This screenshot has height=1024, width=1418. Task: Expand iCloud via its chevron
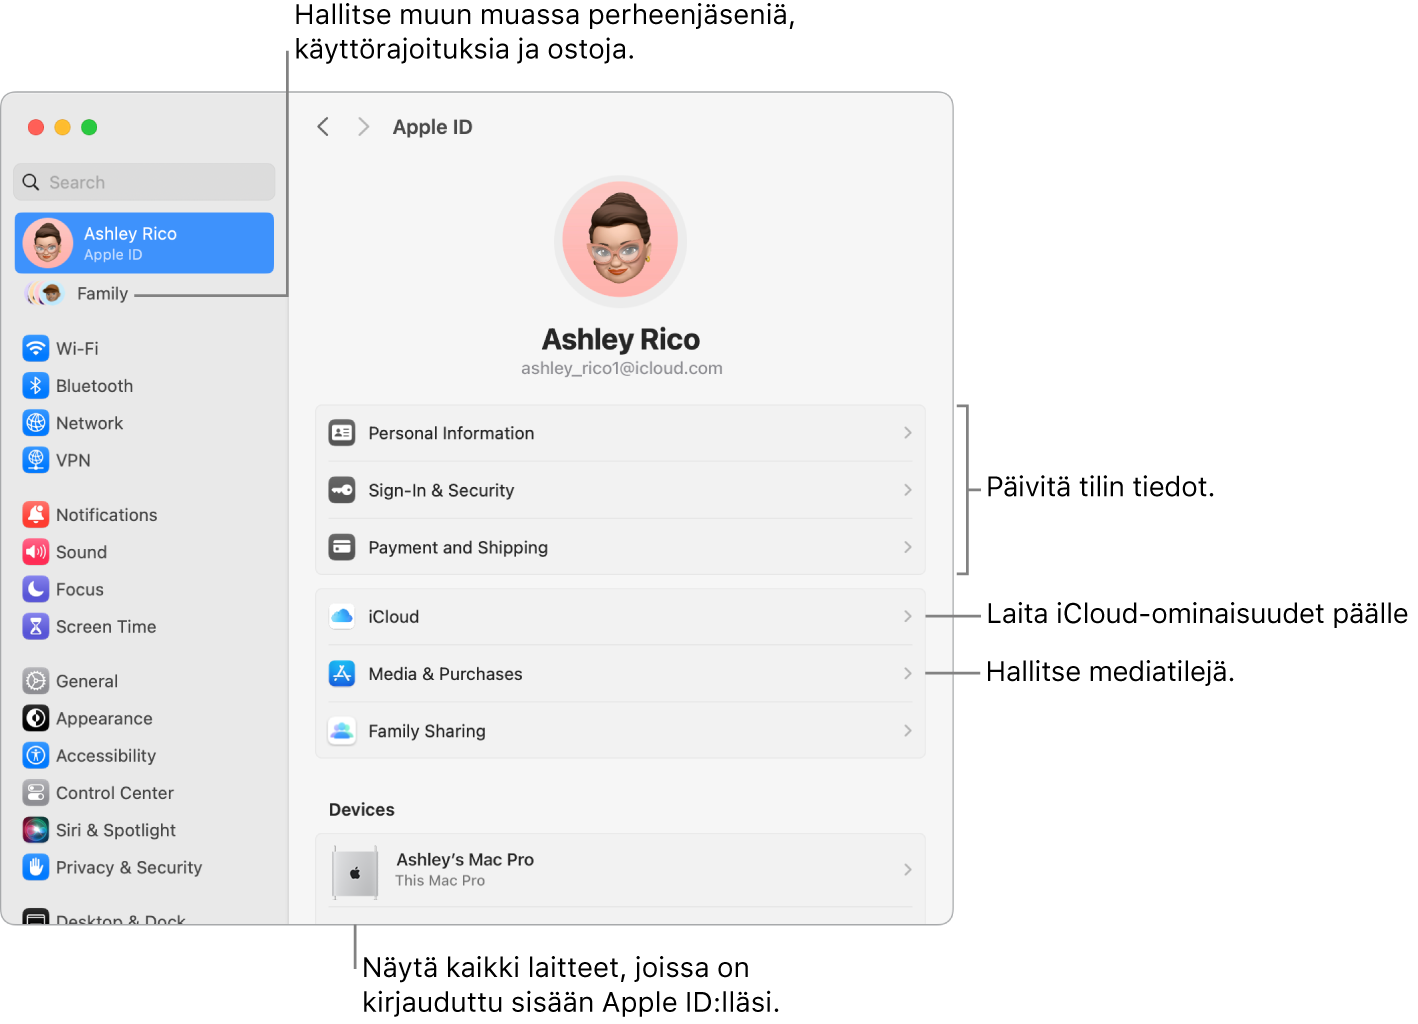(908, 616)
